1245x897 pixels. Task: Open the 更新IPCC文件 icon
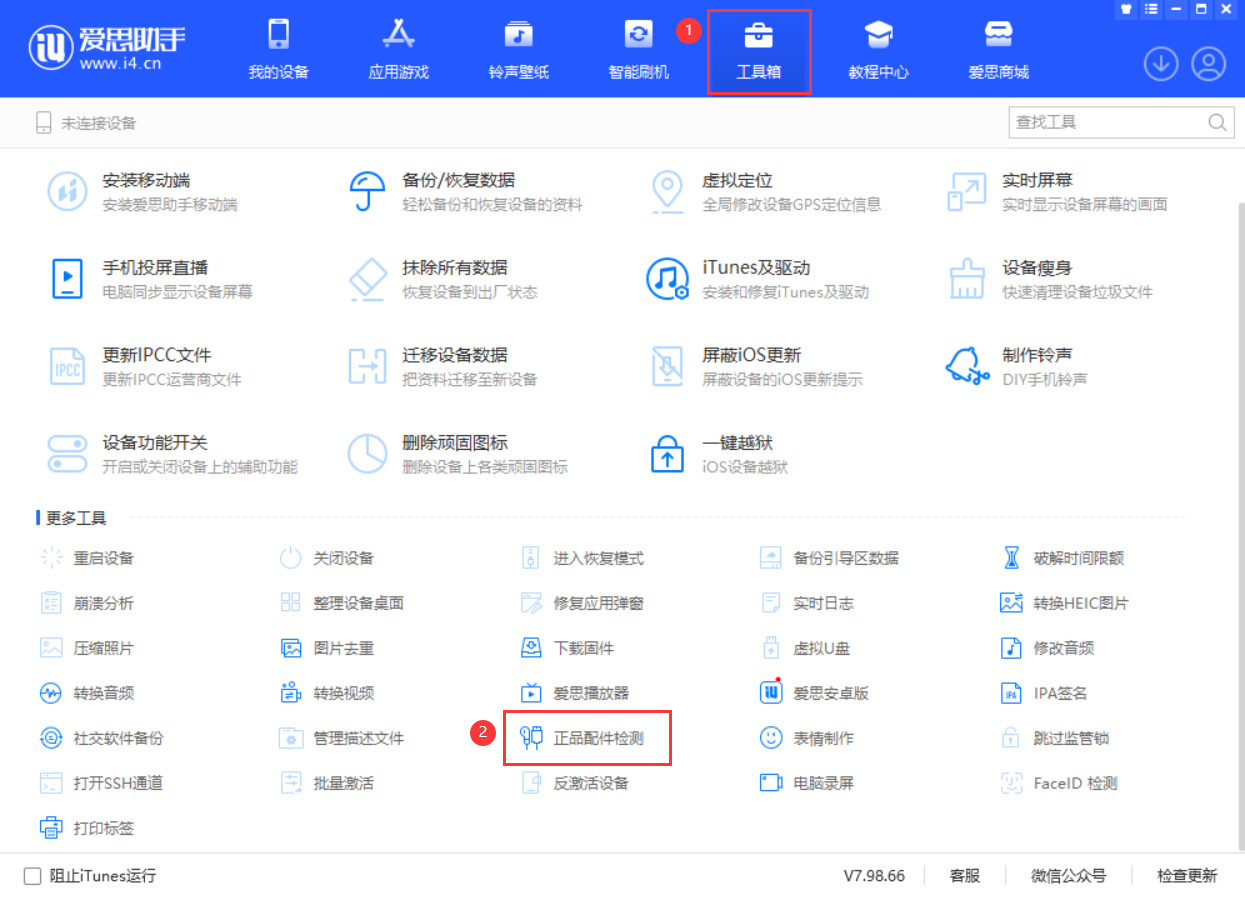pos(68,366)
